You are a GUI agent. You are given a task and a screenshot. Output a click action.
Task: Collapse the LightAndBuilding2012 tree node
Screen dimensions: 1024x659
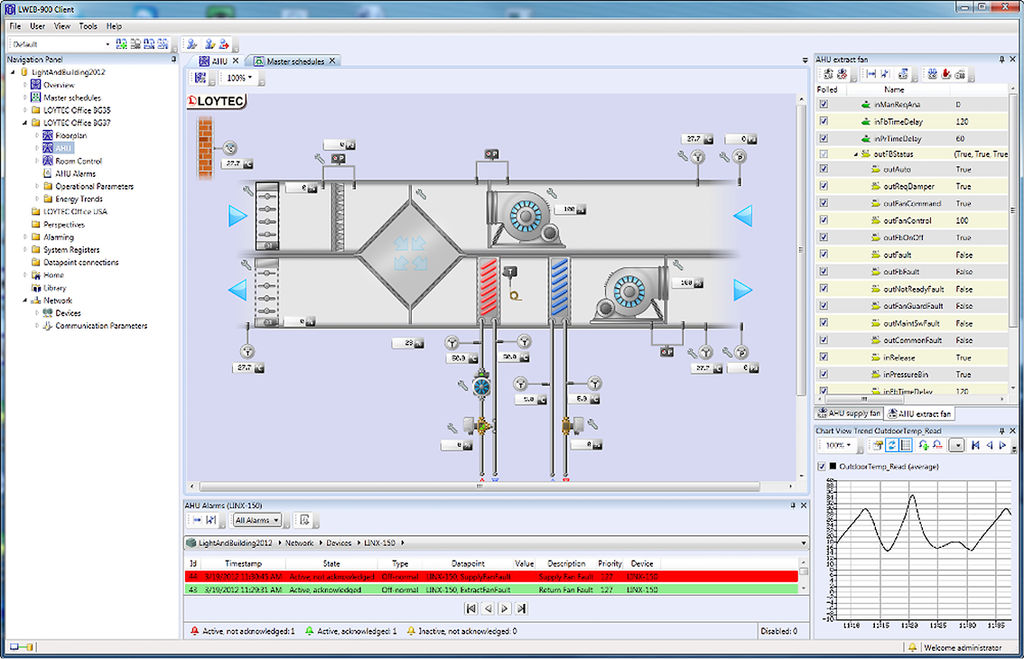tap(13, 72)
